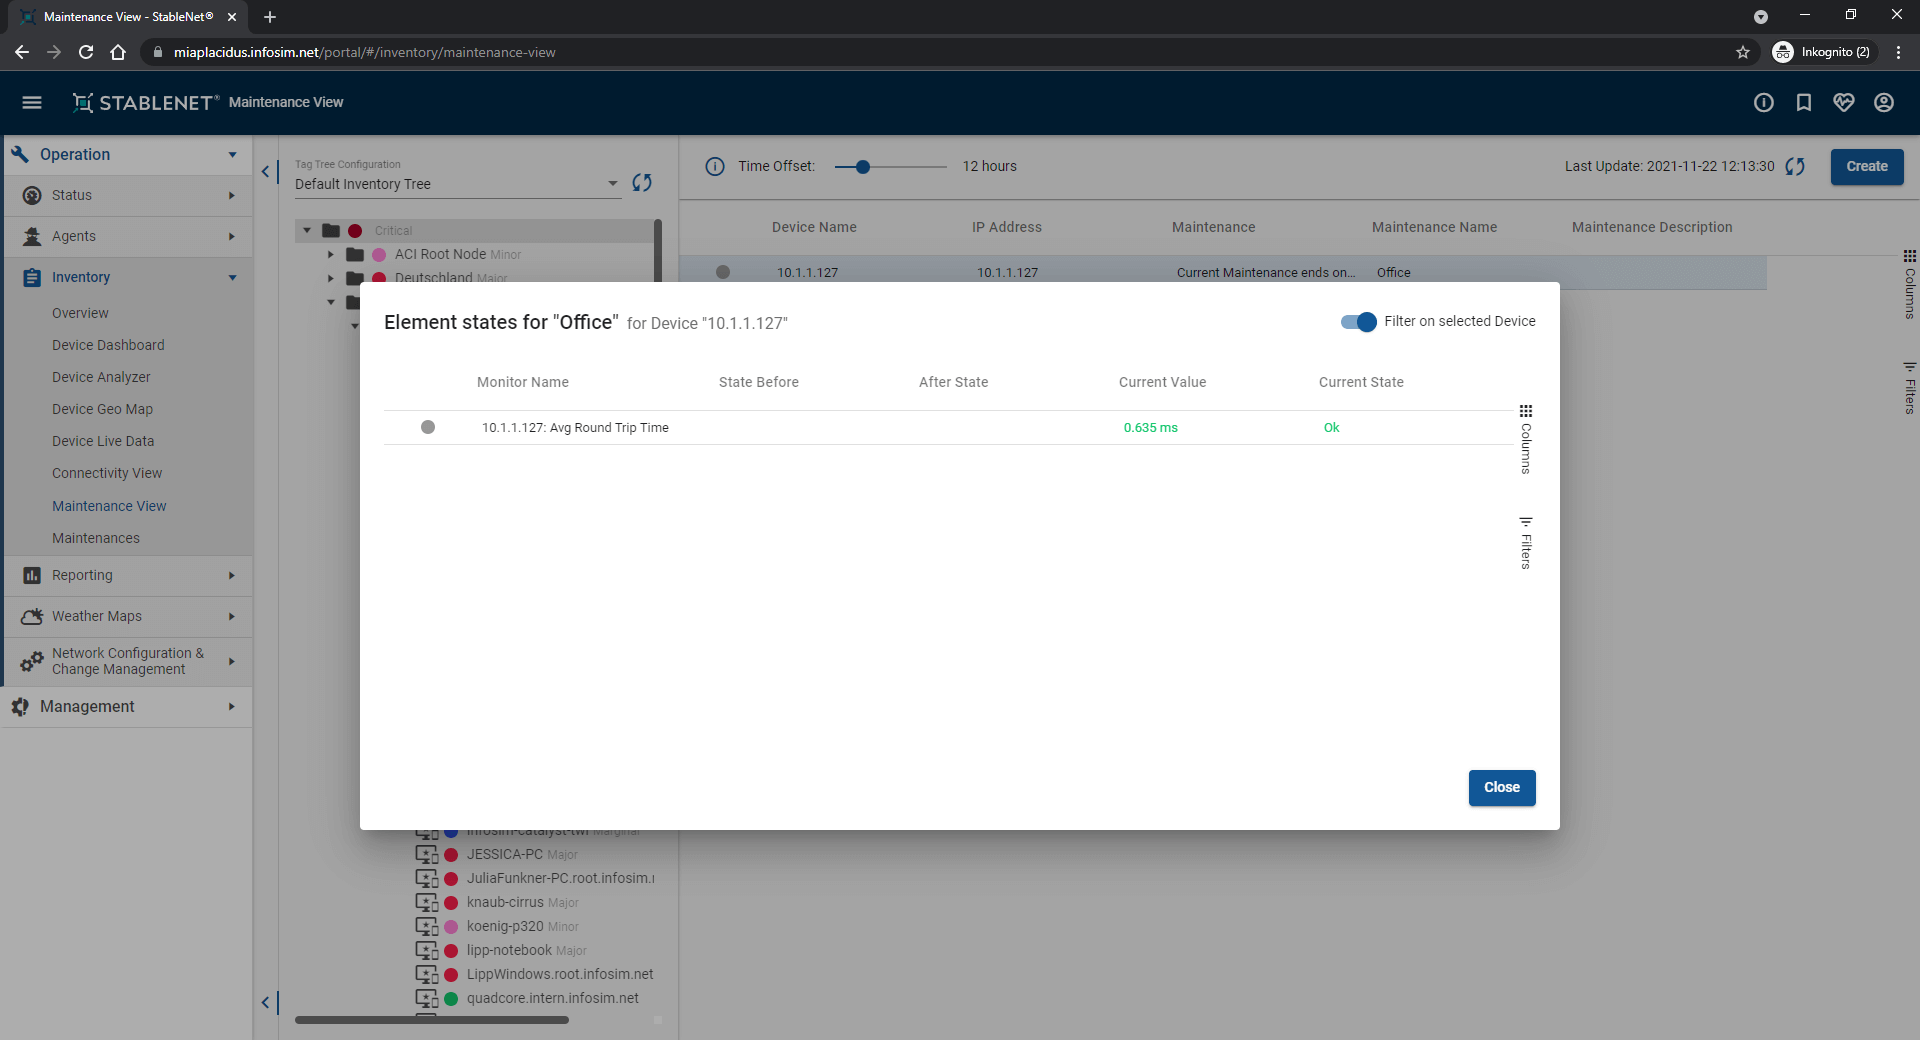Toggle Filter on selected Device switch

click(1359, 321)
